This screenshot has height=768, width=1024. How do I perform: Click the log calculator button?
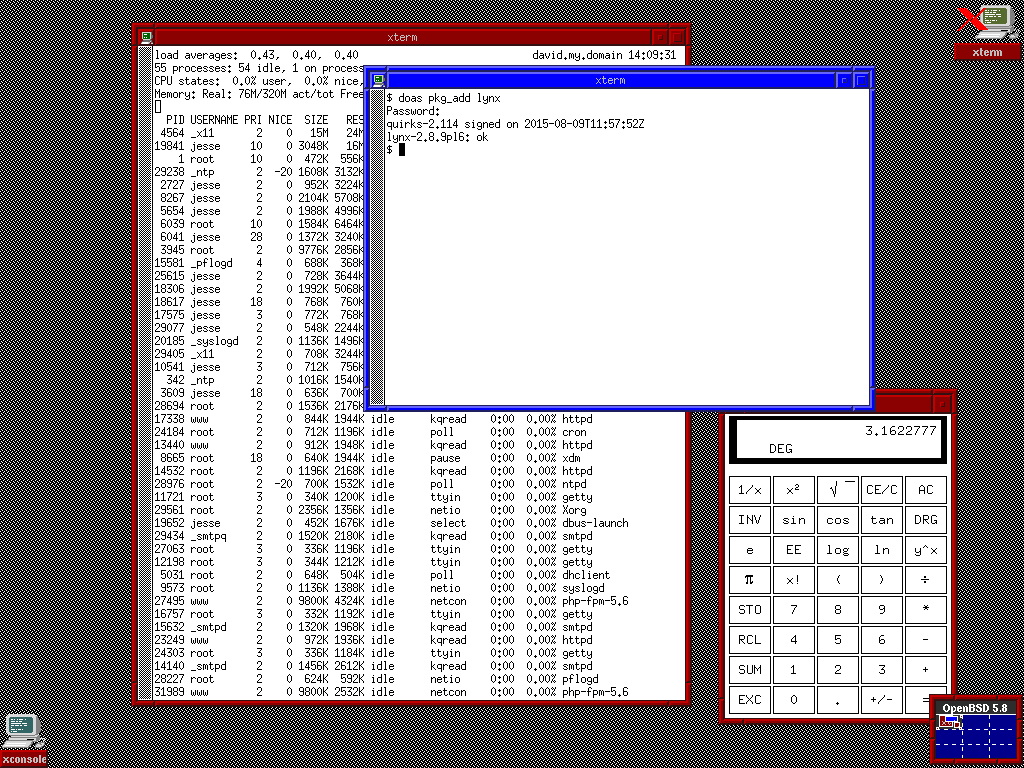tap(838, 550)
